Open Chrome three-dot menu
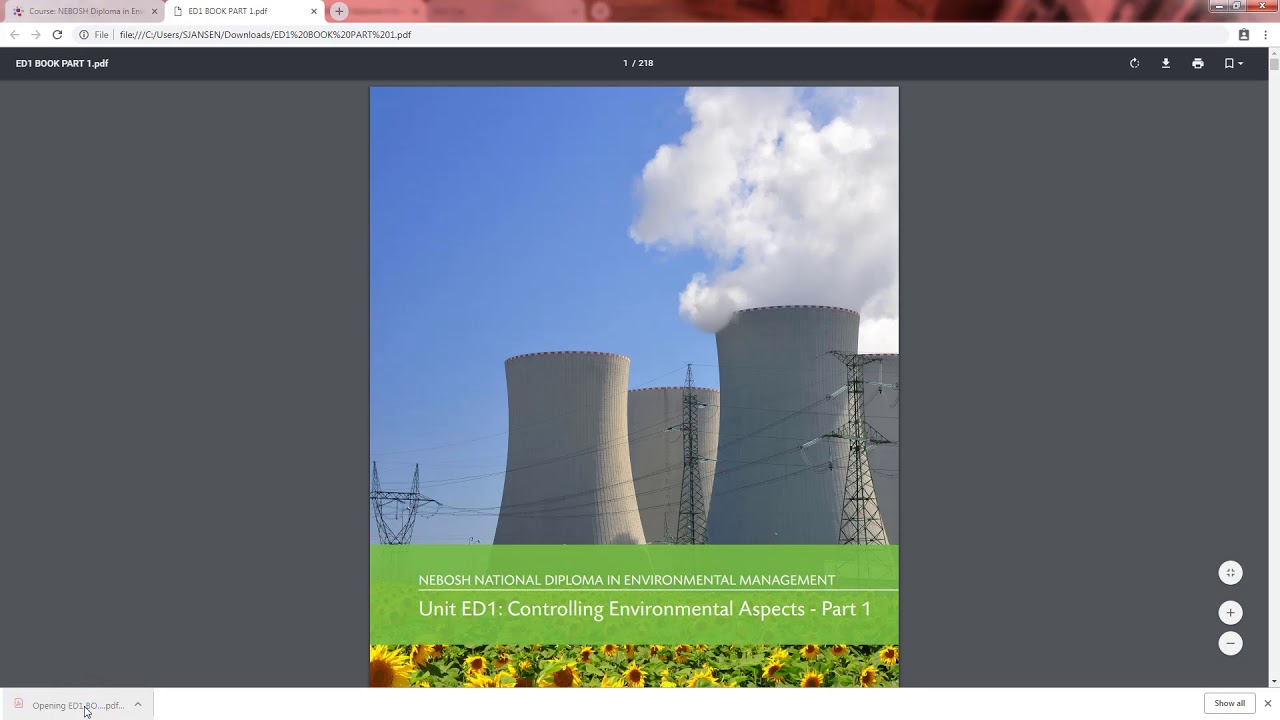Image resolution: width=1280 pixels, height=720 pixels. pyautogui.click(x=1266, y=34)
